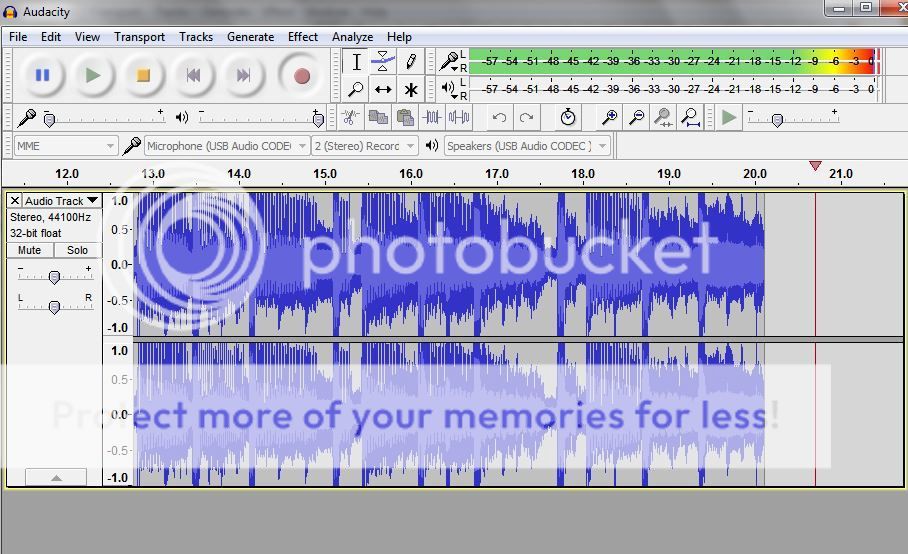Collapse the track with bottom arrow

(x=55, y=478)
